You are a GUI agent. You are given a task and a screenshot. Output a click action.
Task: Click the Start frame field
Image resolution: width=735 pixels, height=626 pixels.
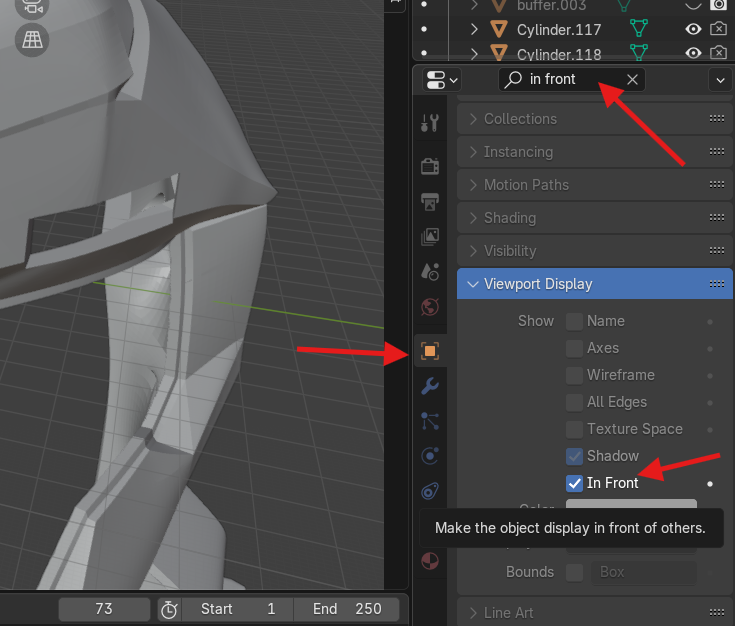click(238, 609)
